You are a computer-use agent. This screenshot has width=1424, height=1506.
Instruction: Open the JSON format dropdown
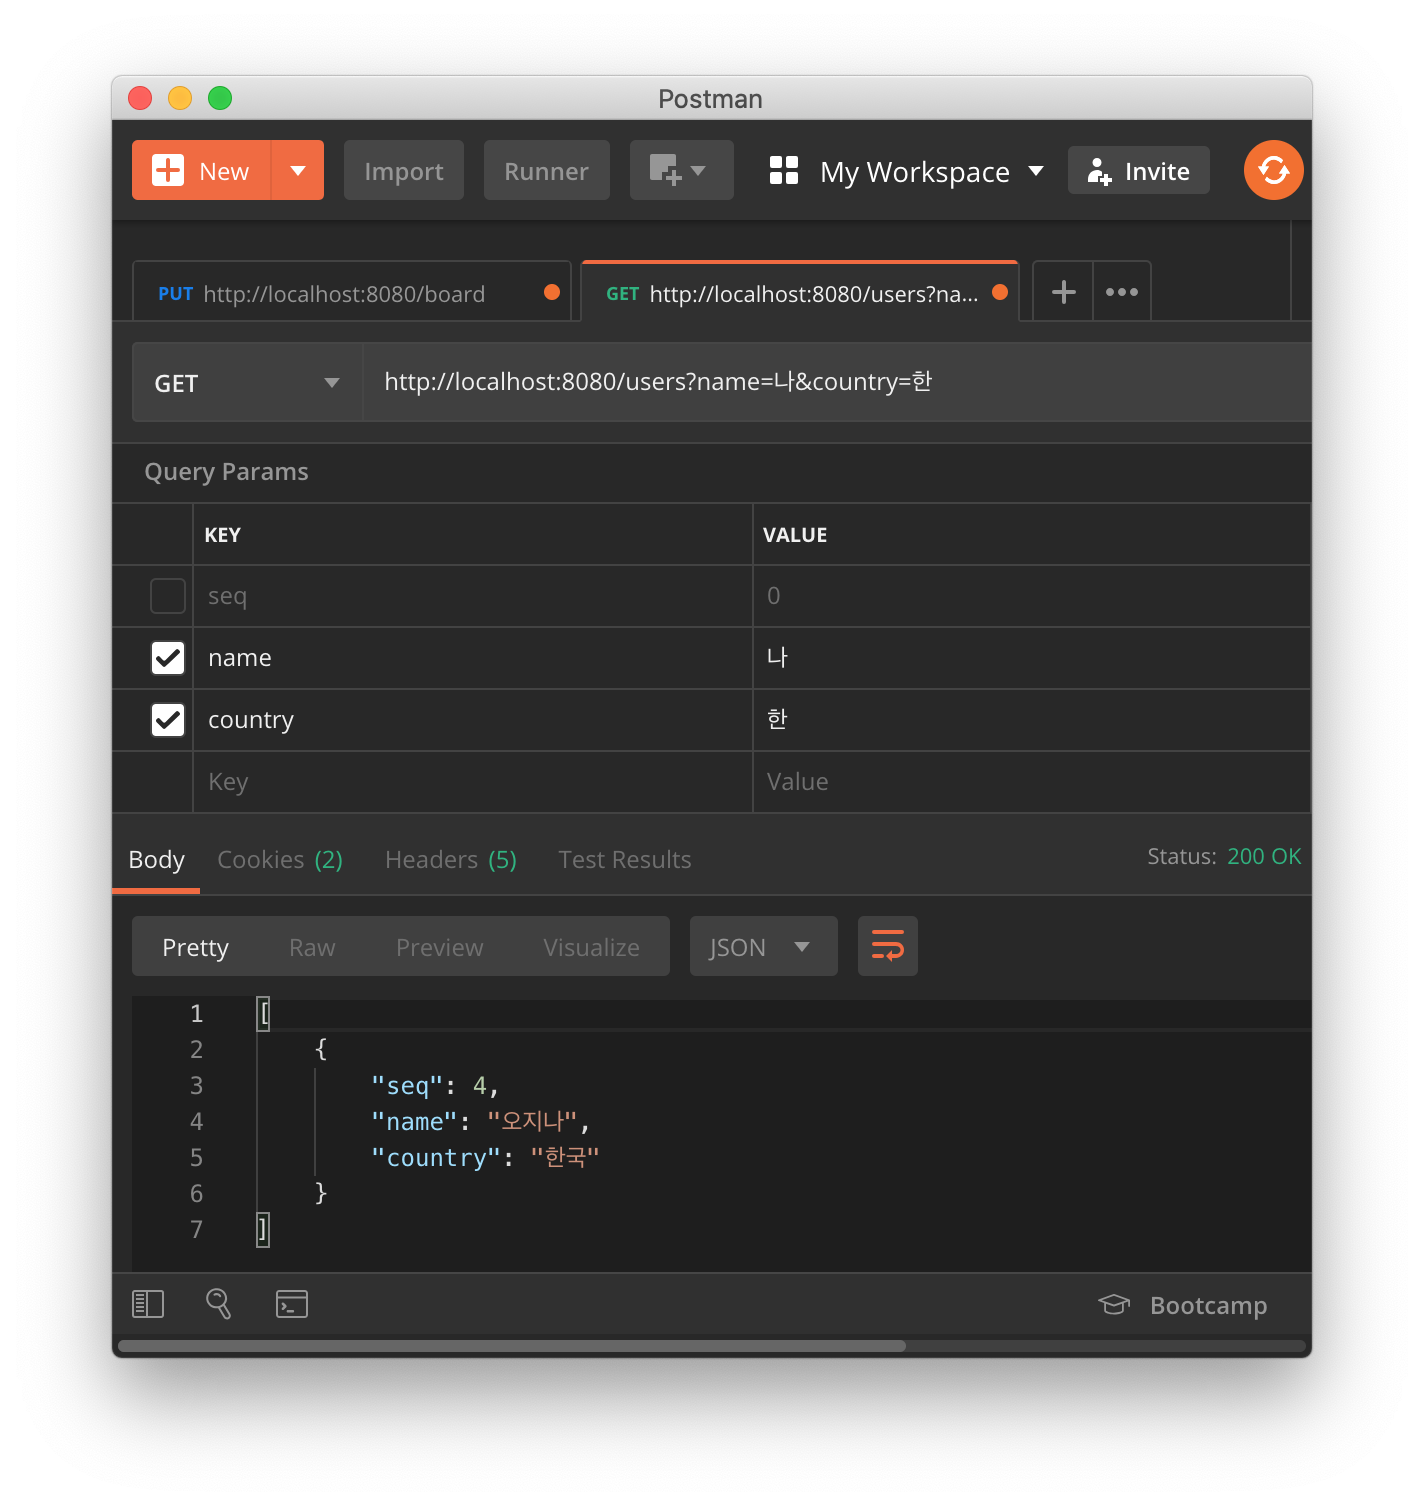[x=763, y=947]
